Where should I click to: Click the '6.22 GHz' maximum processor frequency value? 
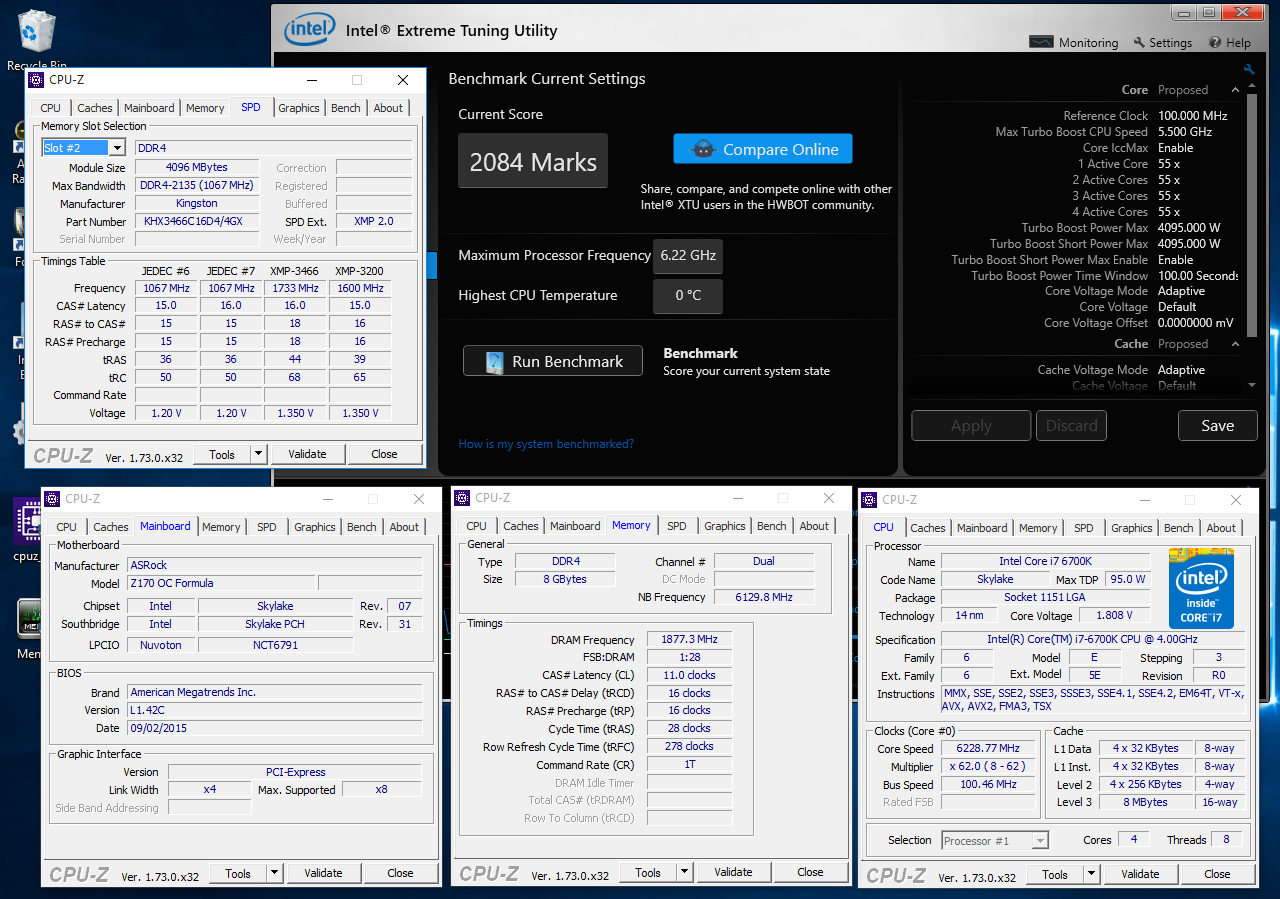pos(688,256)
